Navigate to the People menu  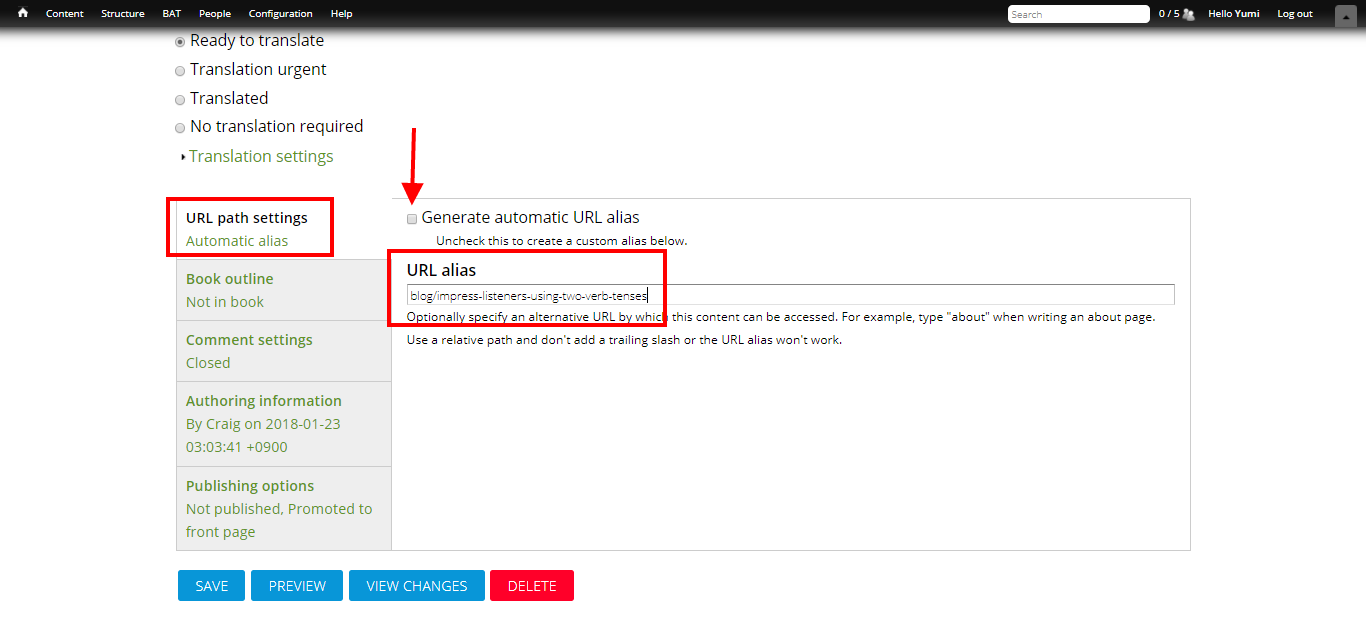[214, 13]
